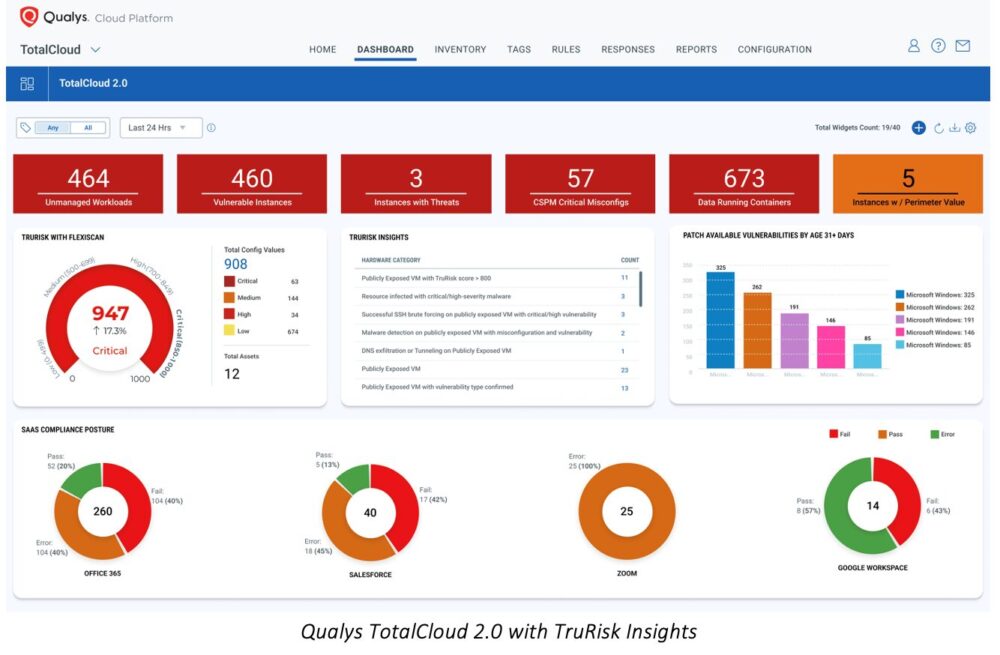Refresh the dashboard with the reload icon
This screenshot has height=655, width=1000.
(x=939, y=128)
